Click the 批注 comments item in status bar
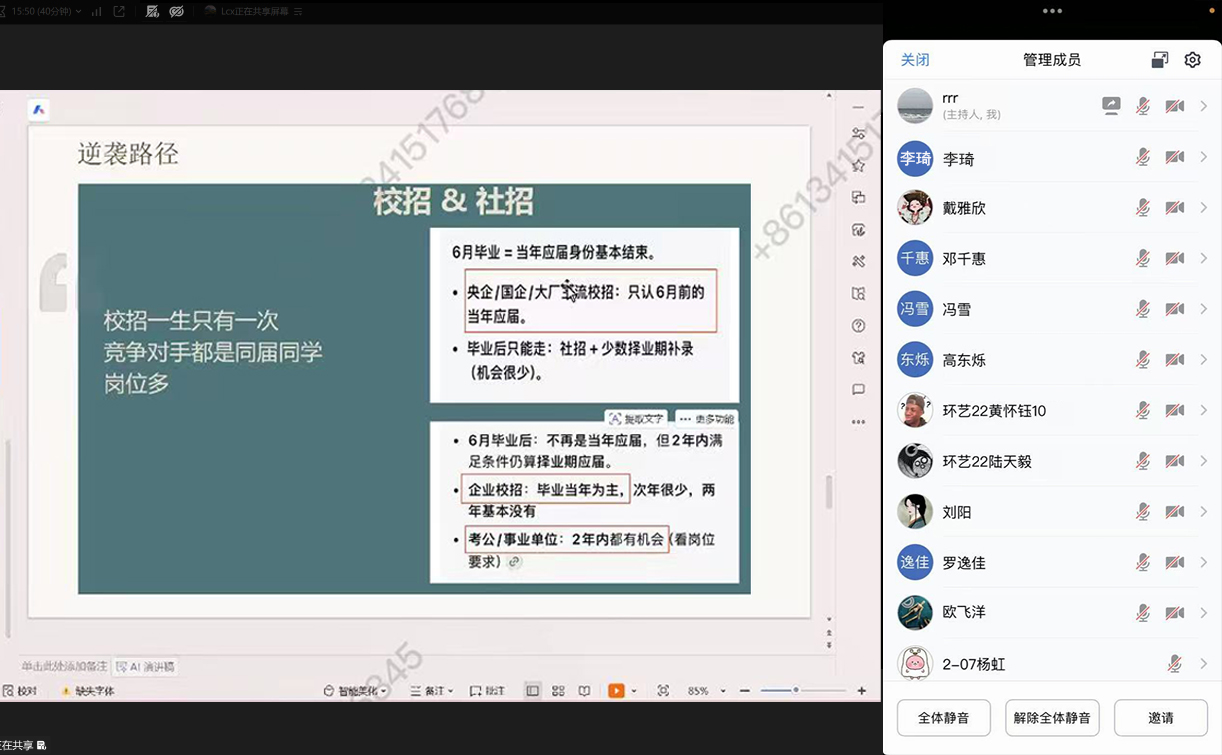The width and height of the screenshot is (1222, 755). tap(488, 691)
